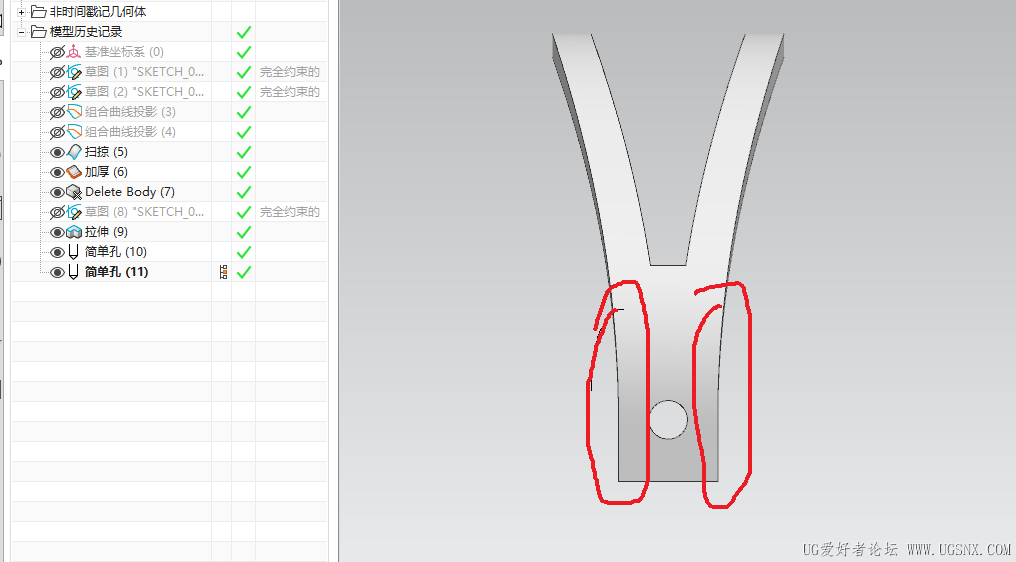Viewport: 1016px width, 562px height.
Task: Click the folder icon of 非时间戳记几何体
Action: [38, 12]
